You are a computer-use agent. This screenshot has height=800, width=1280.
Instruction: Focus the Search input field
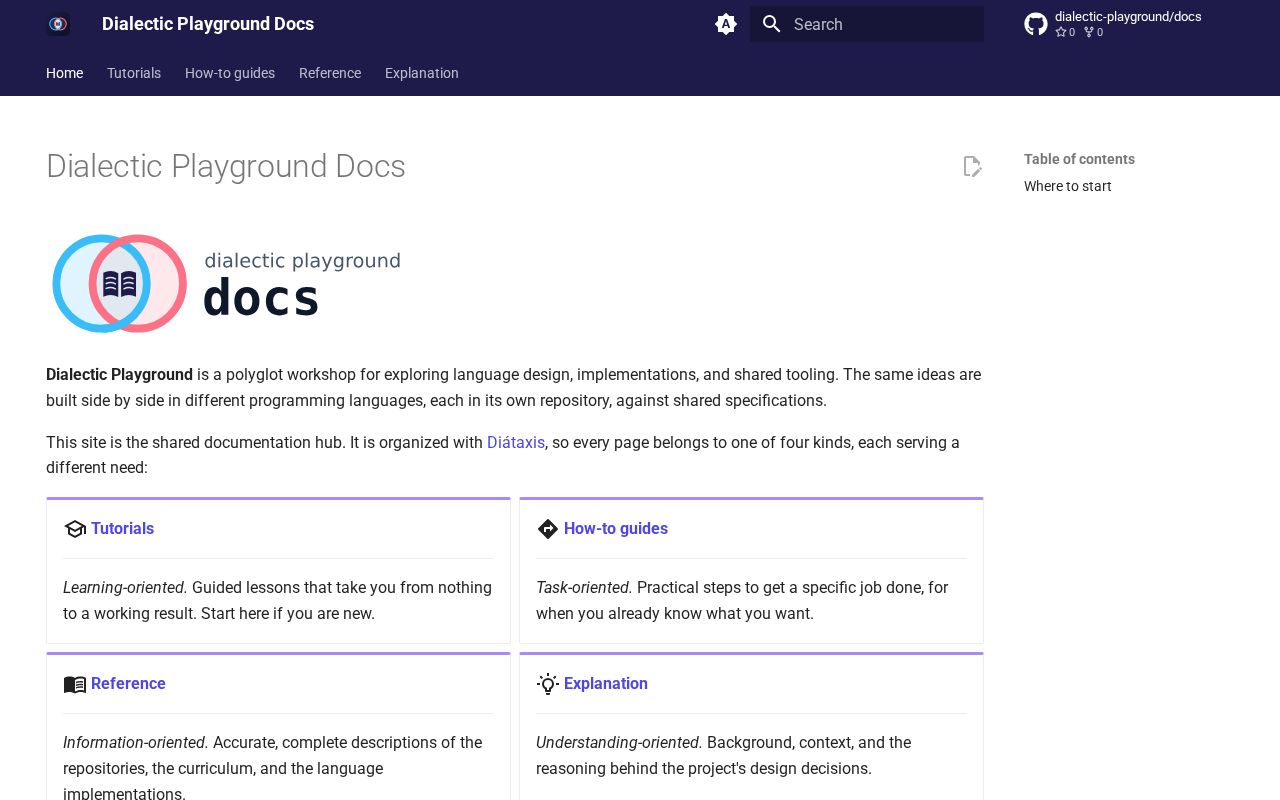[867, 24]
